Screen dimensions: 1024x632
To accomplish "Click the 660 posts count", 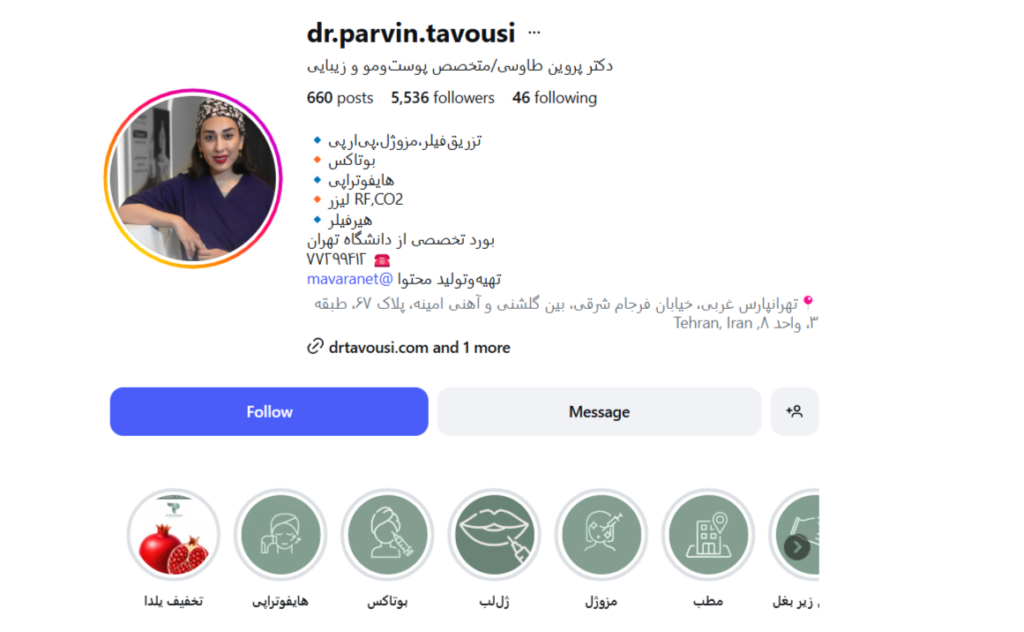I will [x=340, y=98].
